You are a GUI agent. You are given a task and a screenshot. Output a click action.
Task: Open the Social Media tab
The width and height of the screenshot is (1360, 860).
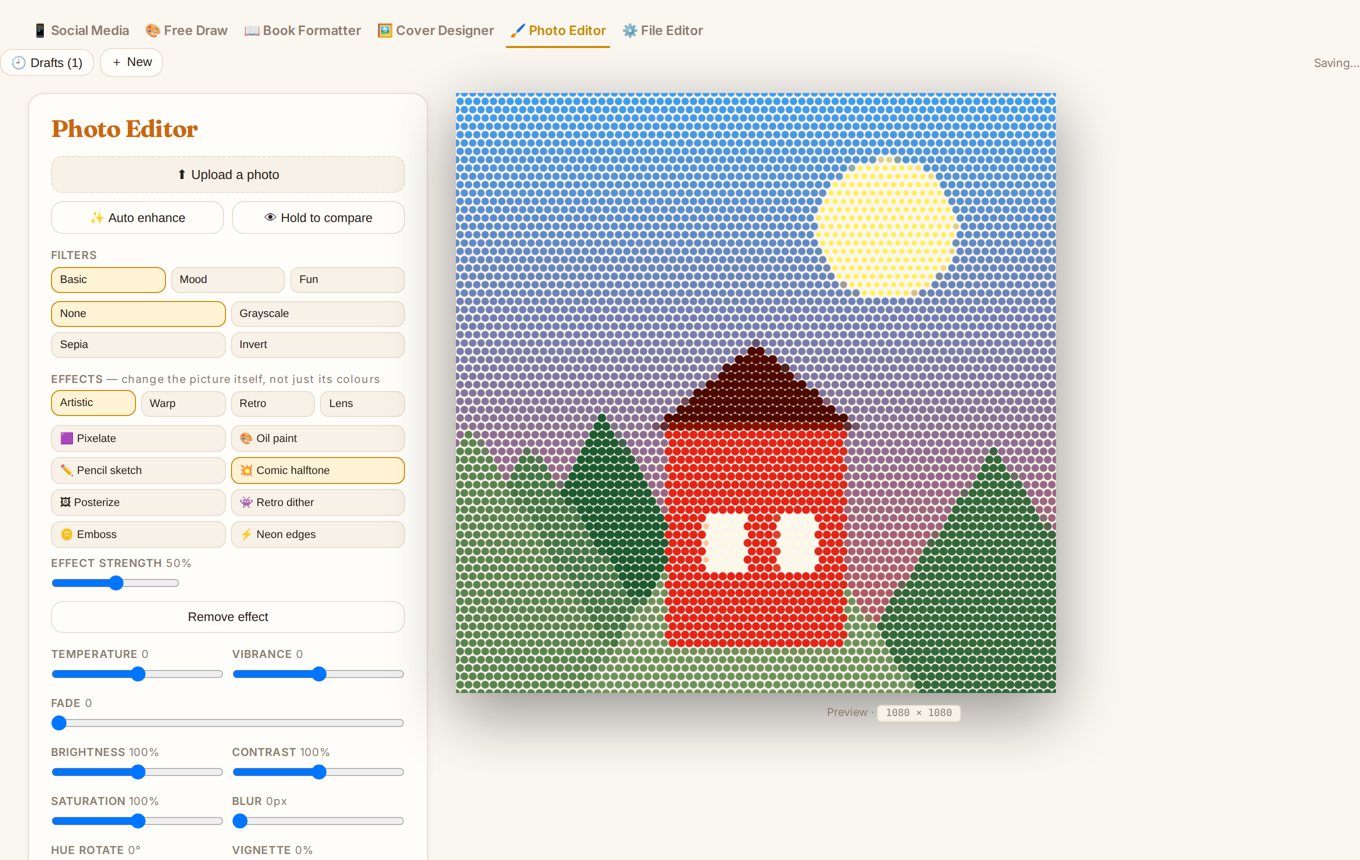click(x=81, y=30)
